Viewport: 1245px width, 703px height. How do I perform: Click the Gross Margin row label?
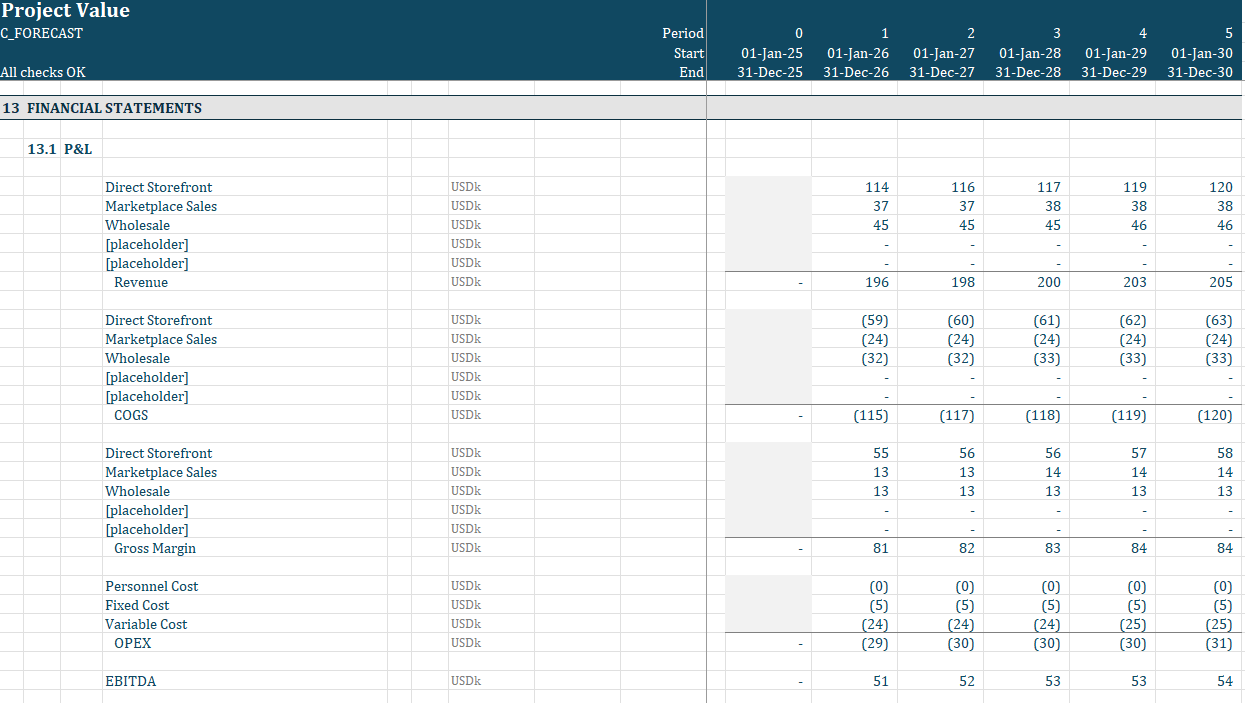tap(155, 548)
